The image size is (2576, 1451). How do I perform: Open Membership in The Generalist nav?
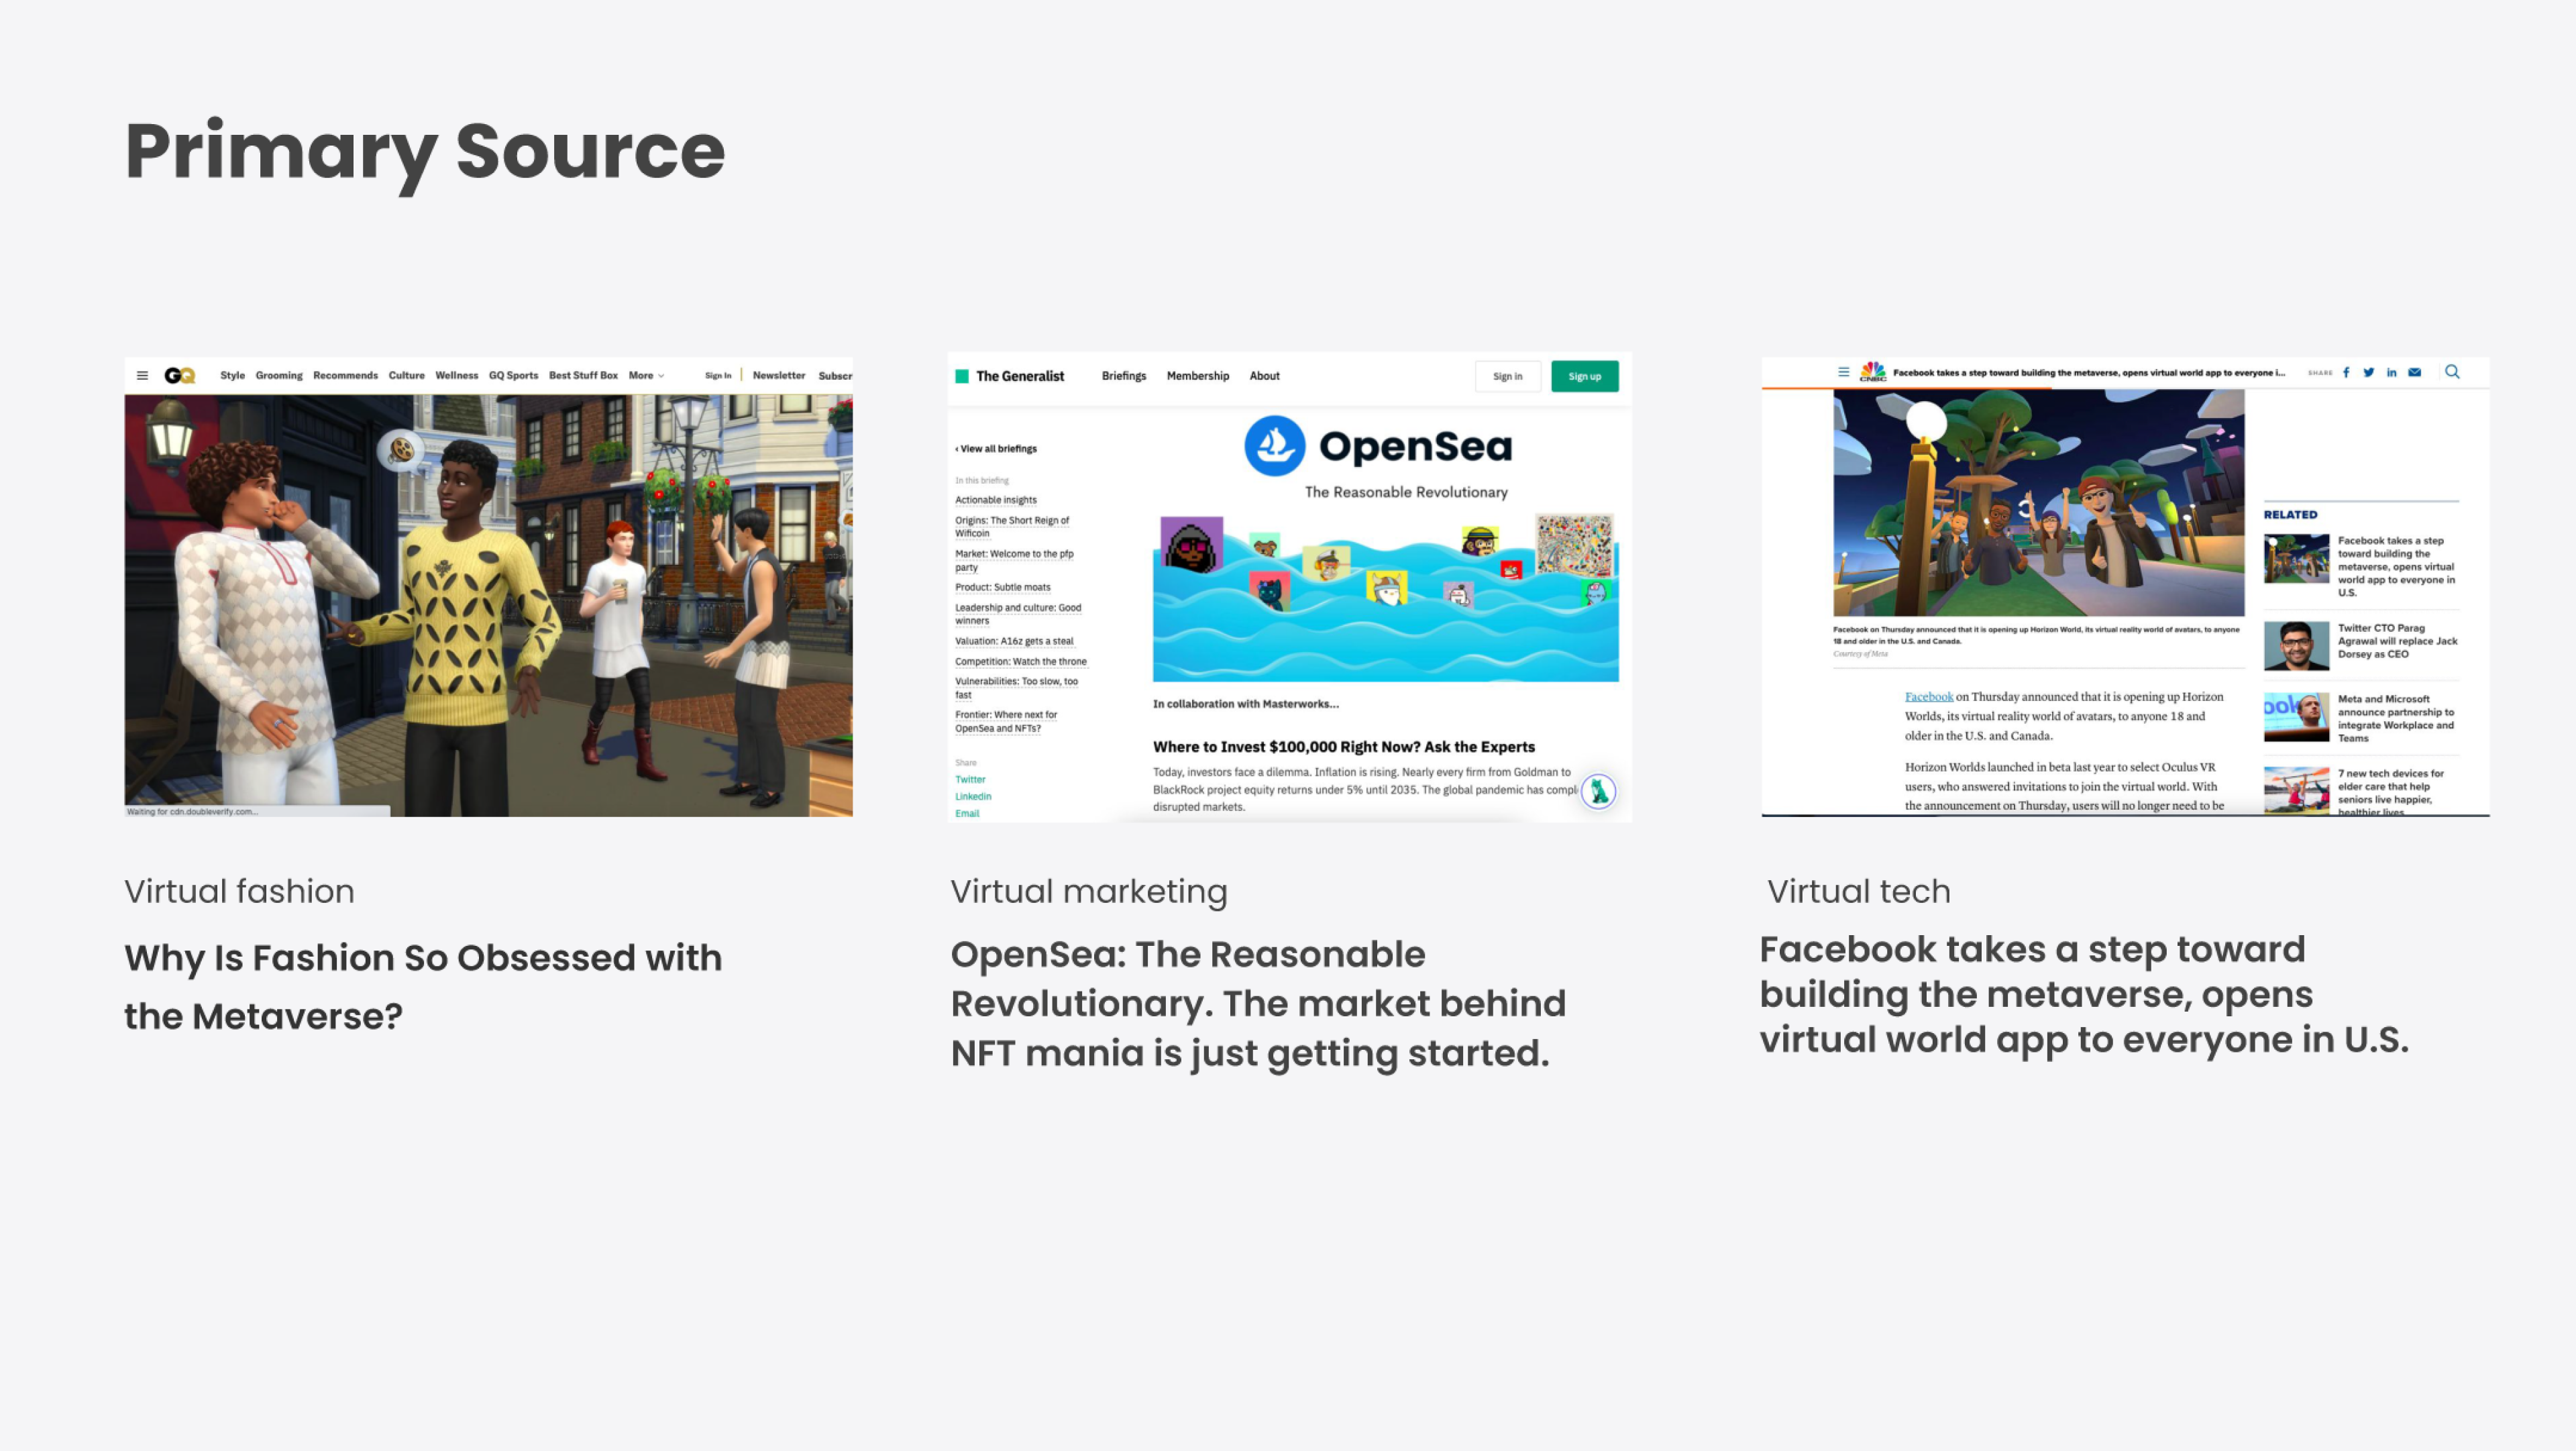pos(1198,376)
